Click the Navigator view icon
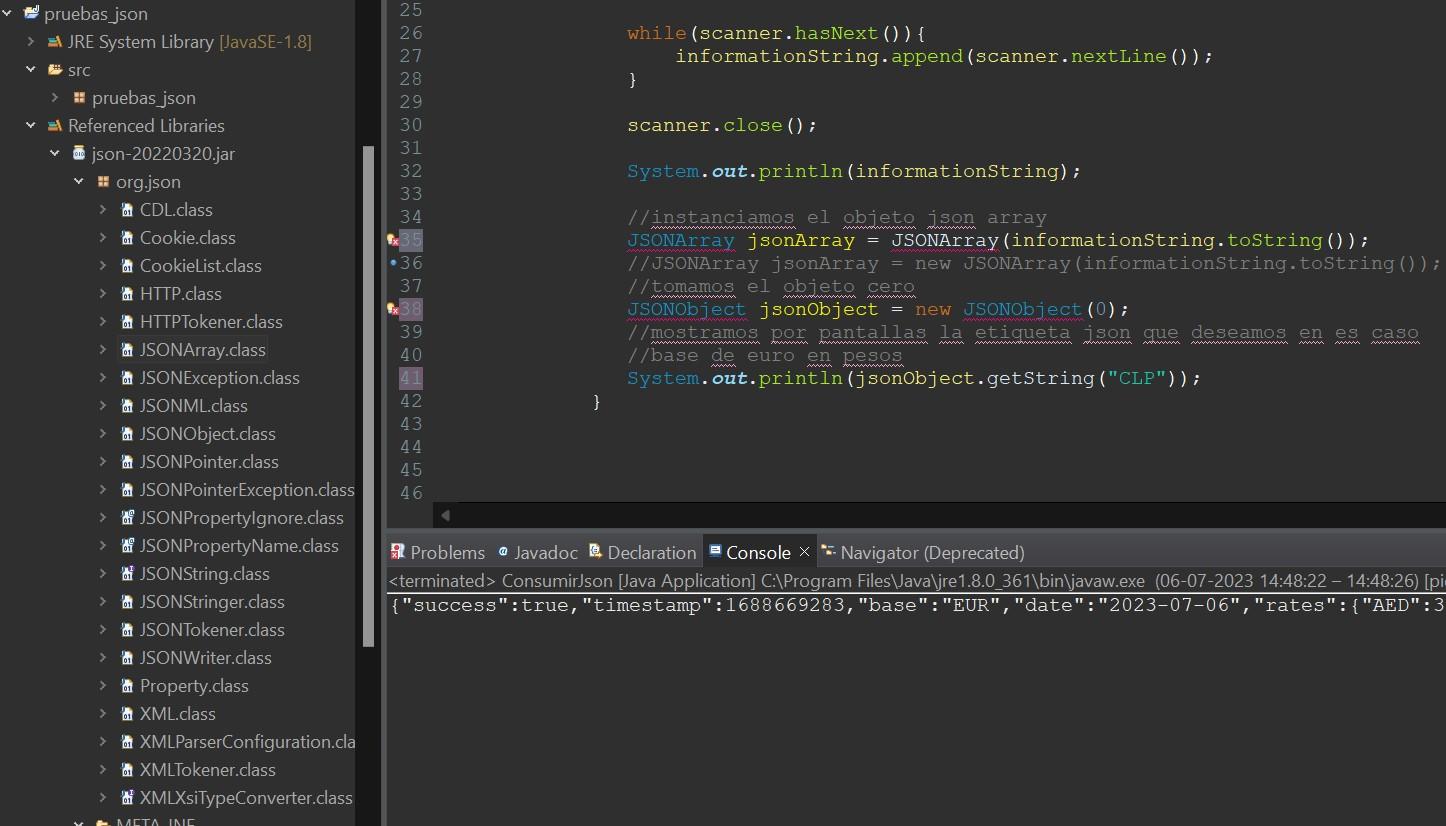1446x826 pixels. [x=828, y=551]
